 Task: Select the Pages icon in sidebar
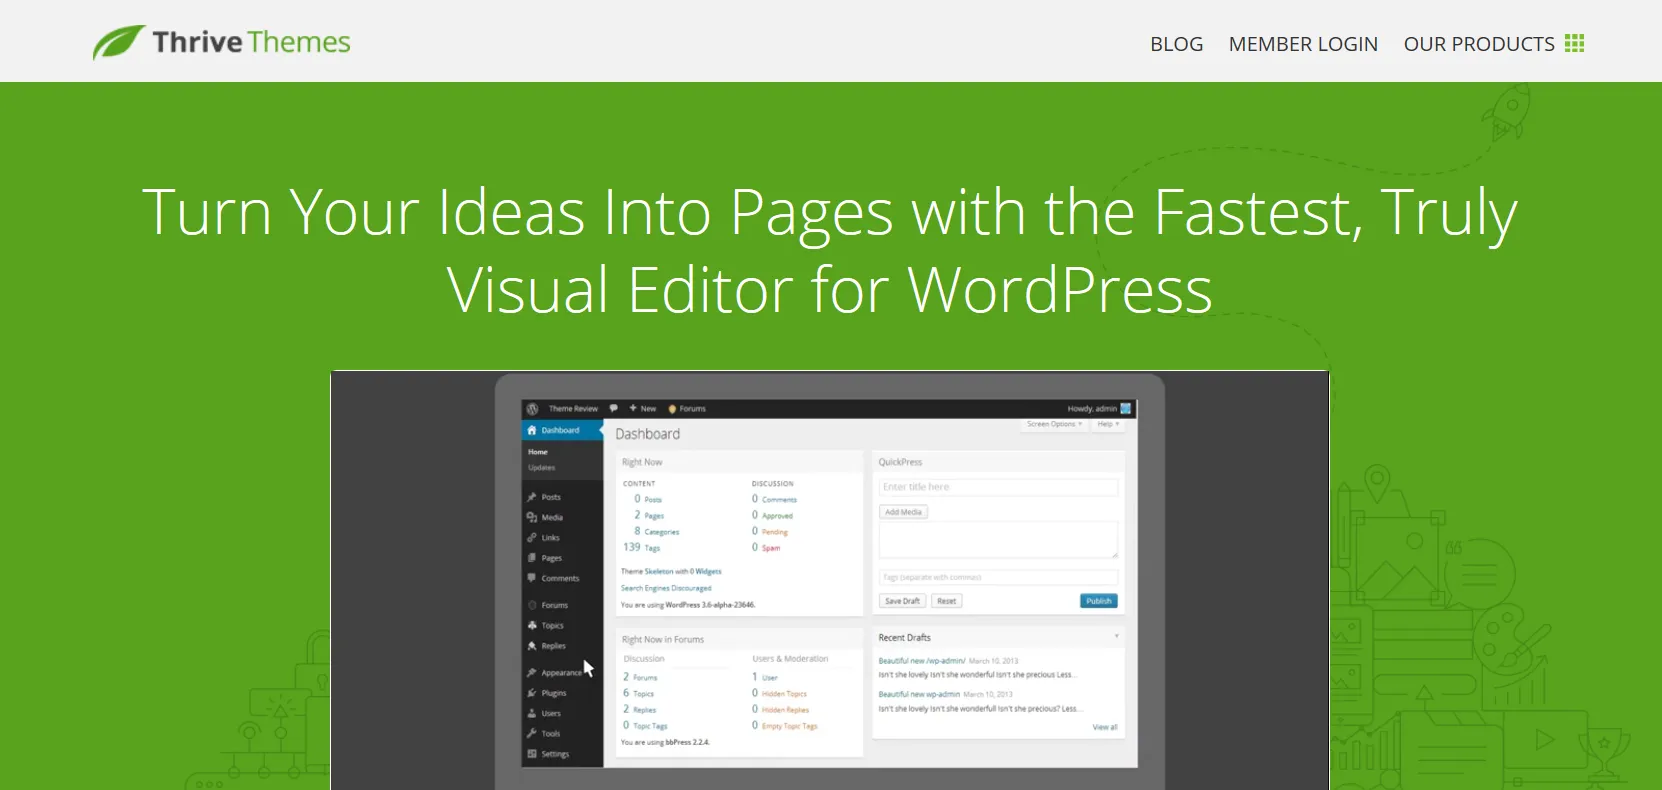click(532, 558)
